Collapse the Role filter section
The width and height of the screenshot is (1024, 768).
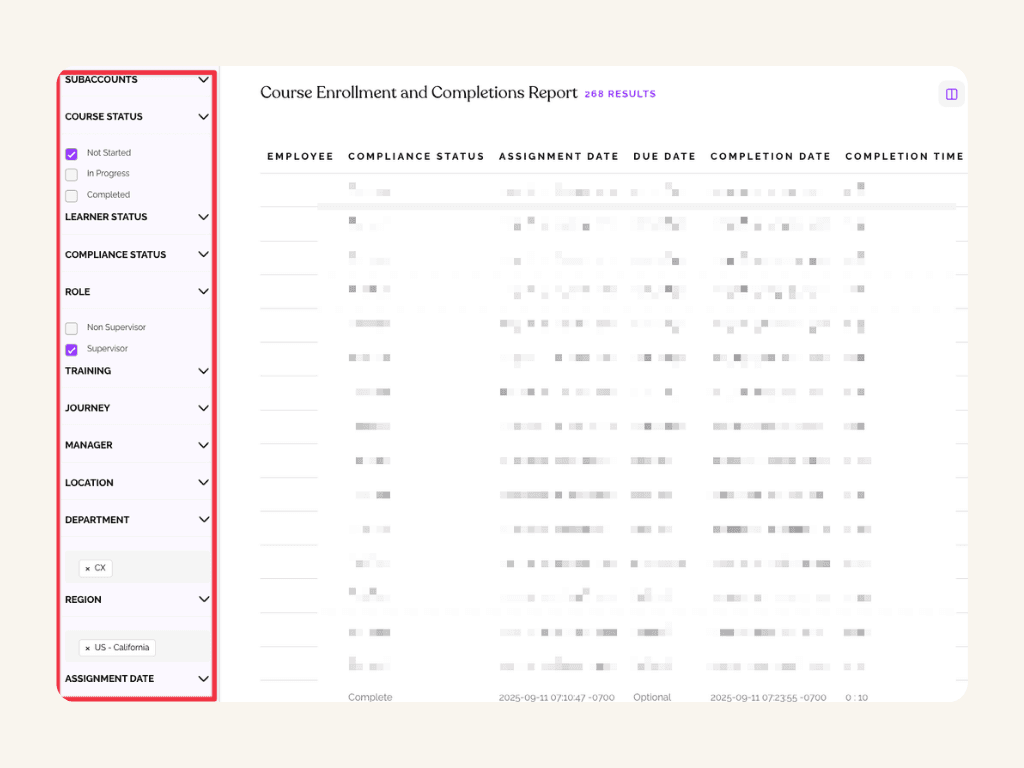[x=203, y=291]
